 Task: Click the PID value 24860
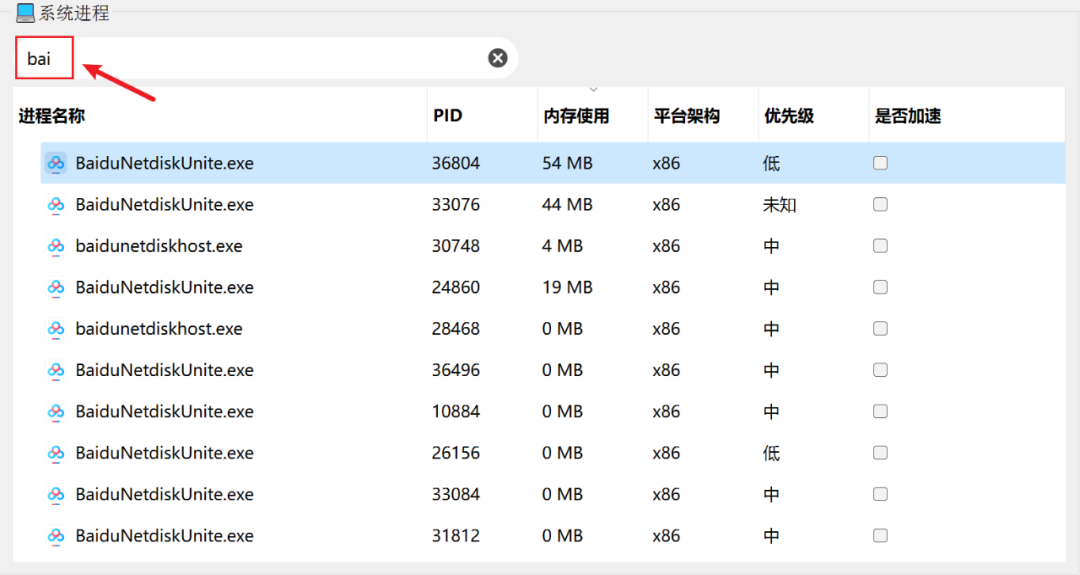pyautogui.click(x=456, y=287)
